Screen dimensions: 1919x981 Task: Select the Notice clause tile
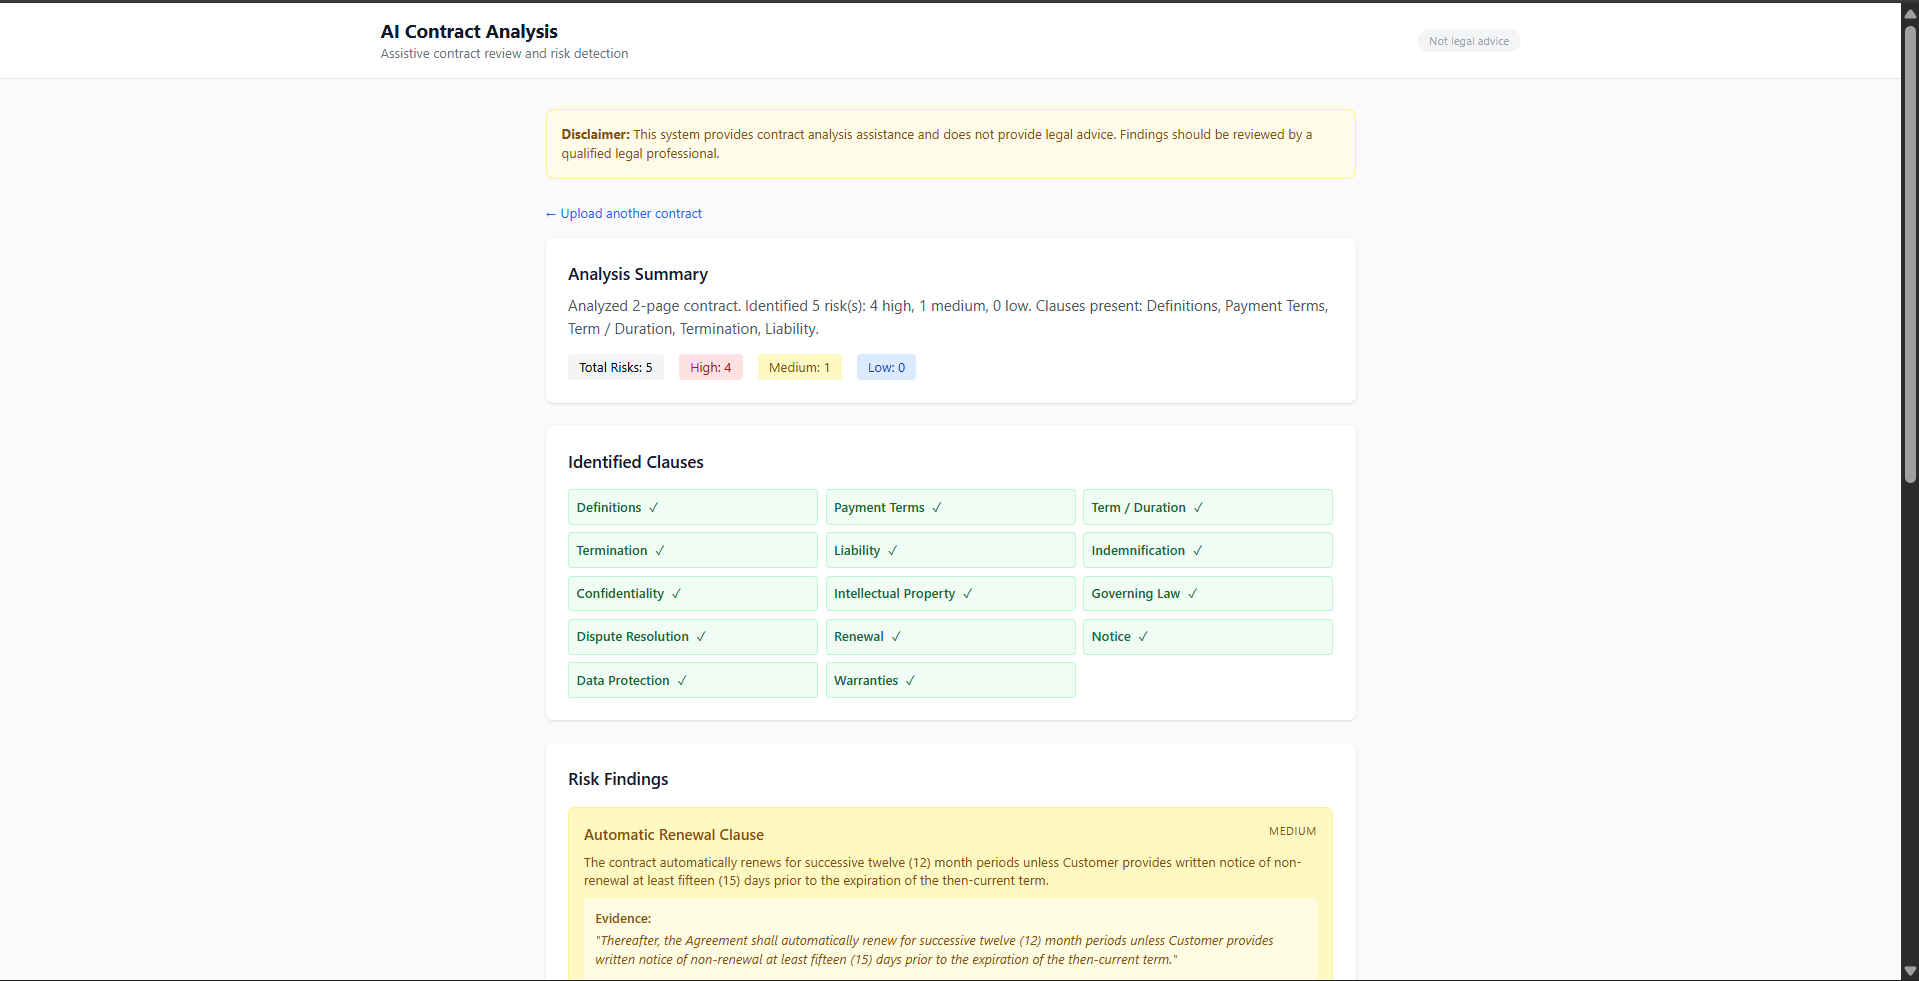pyautogui.click(x=1208, y=637)
